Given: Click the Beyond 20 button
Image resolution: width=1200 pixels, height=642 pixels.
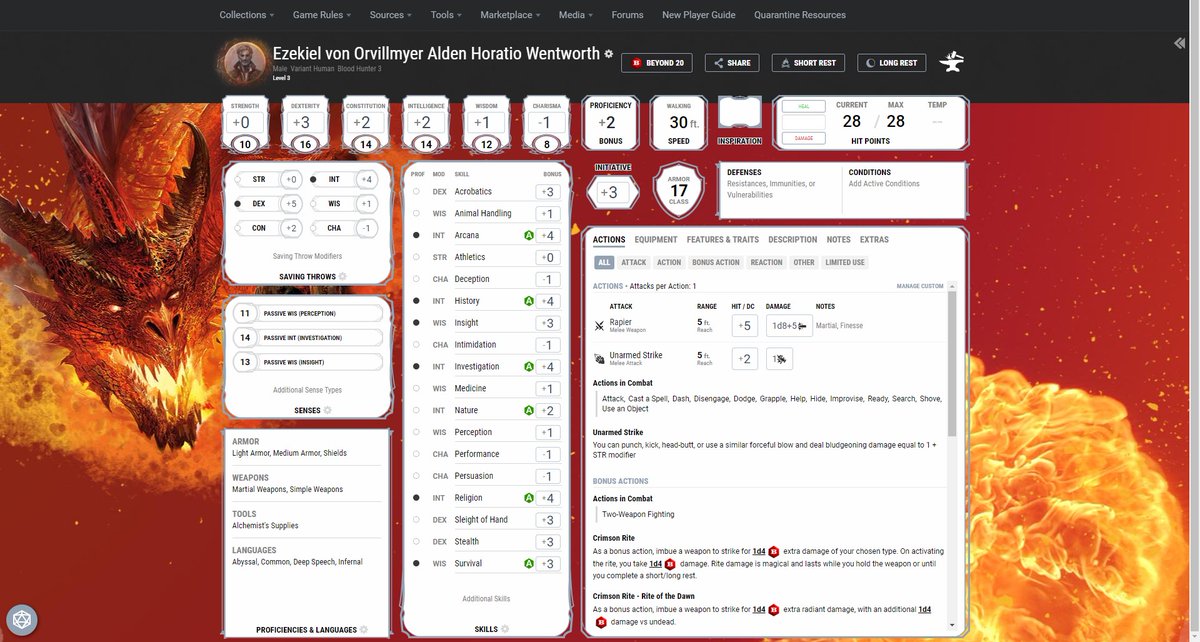Looking at the screenshot, I should [x=657, y=62].
